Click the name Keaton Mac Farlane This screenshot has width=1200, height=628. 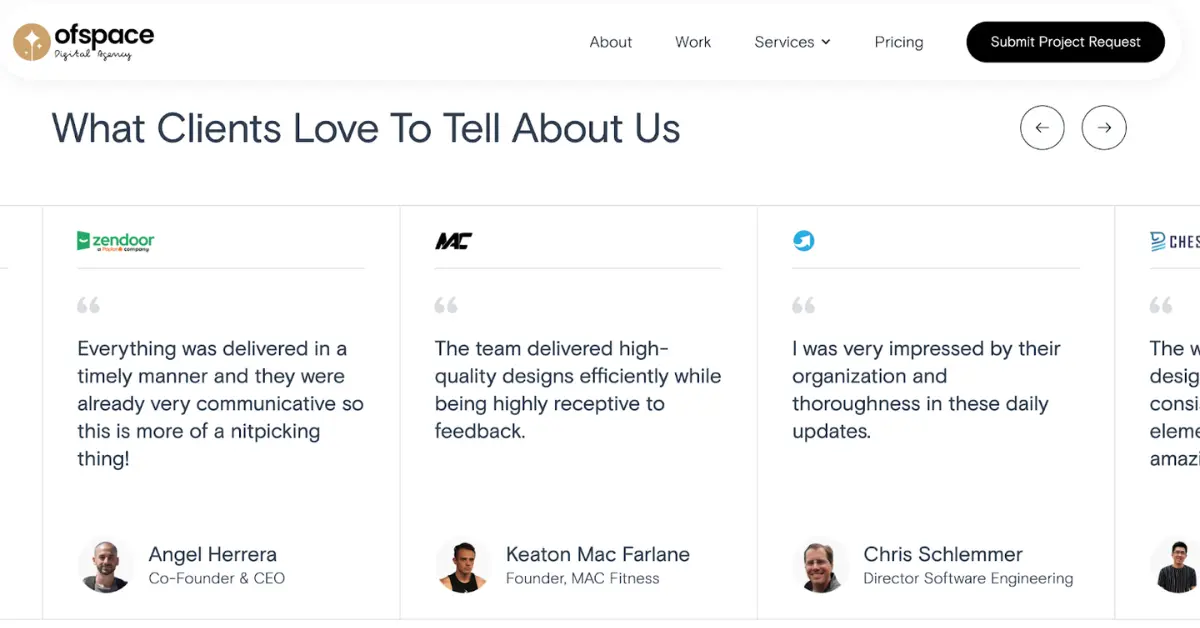[x=598, y=554]
